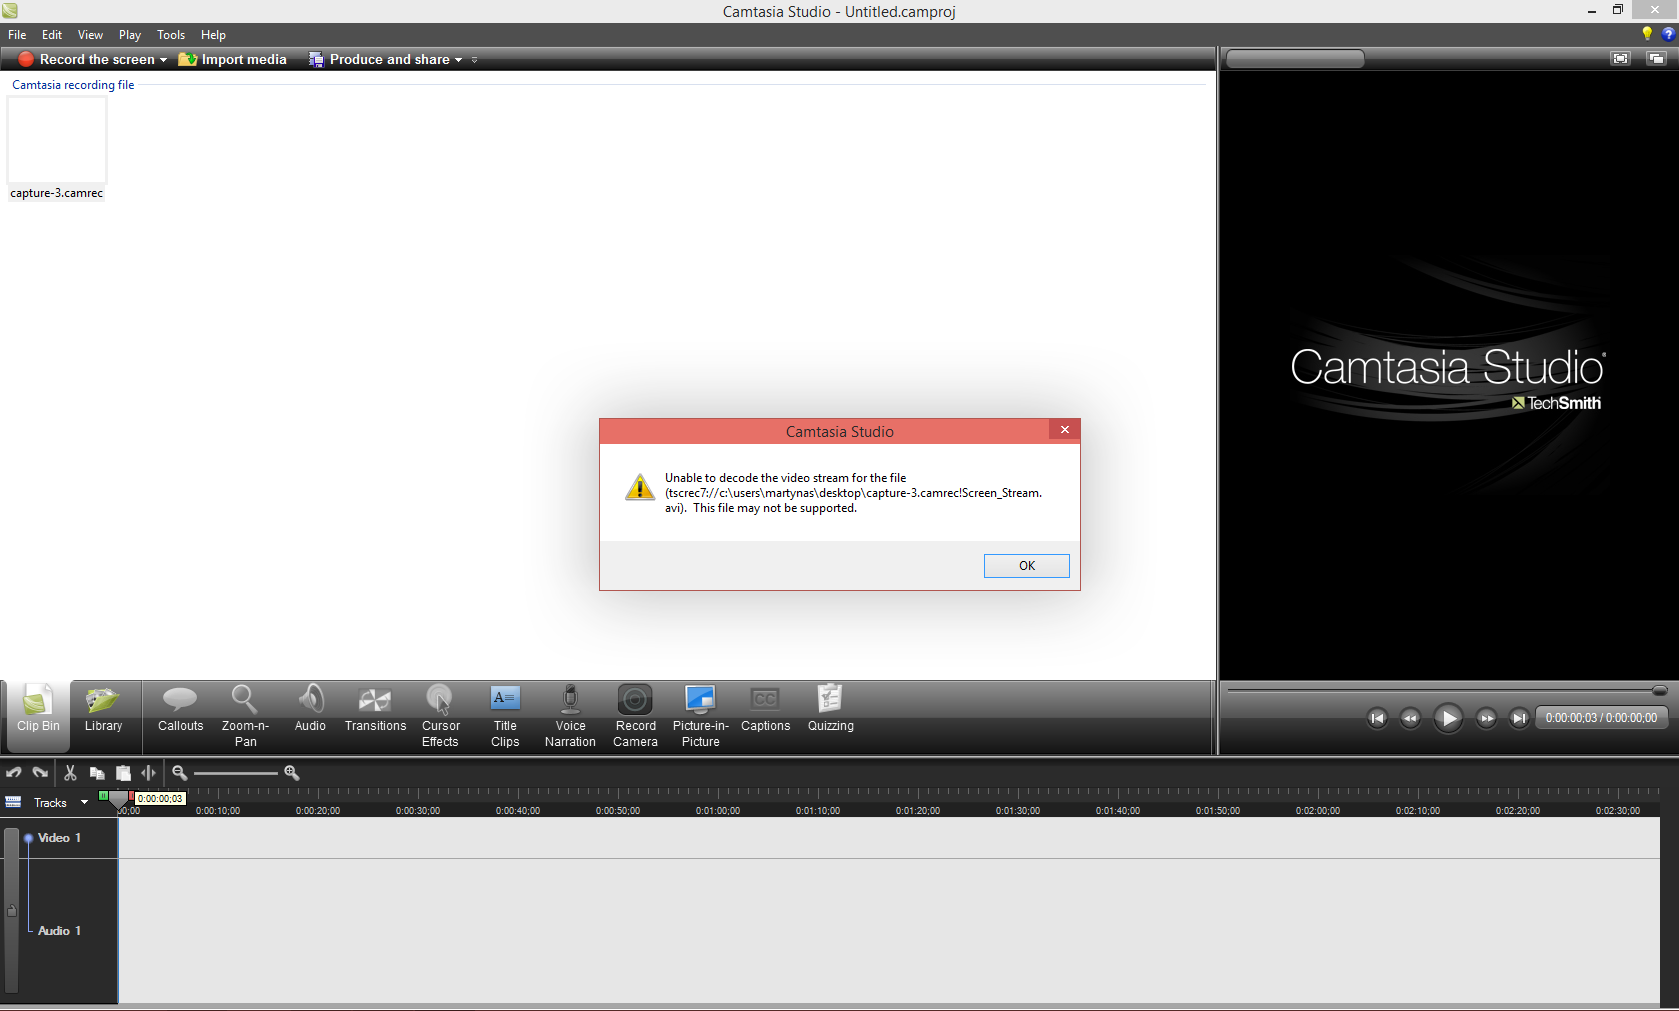The width and height of the screenshot is (1679, 1011).
Task: Click the Undo icon on timeline toolbar
Action: tap(14, 773)
